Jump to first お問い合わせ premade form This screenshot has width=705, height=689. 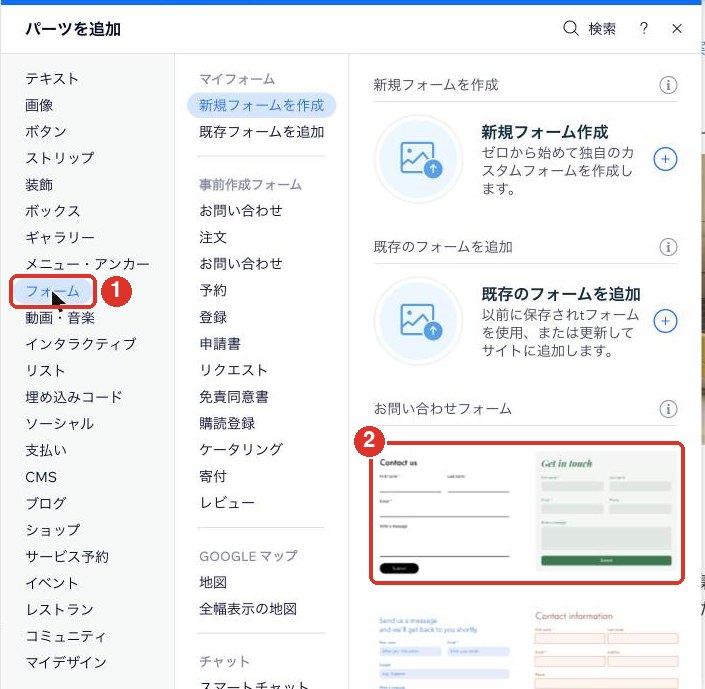(241, 211)
